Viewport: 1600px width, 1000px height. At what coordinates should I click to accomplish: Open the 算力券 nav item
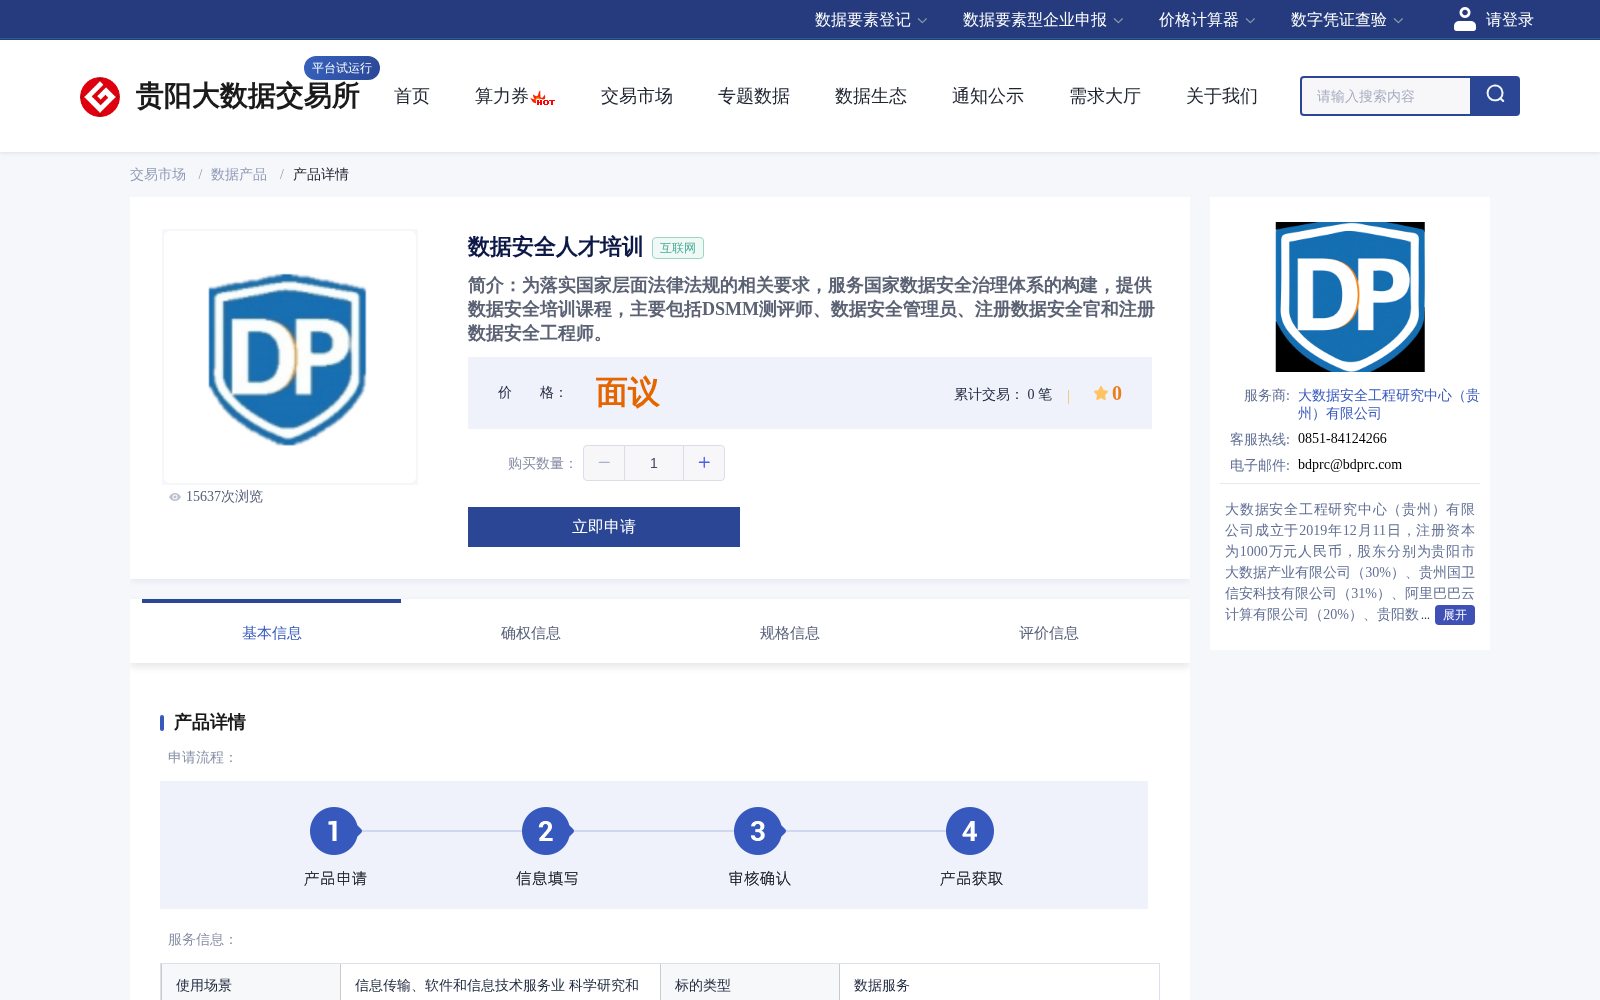click(x=501, y=96)
